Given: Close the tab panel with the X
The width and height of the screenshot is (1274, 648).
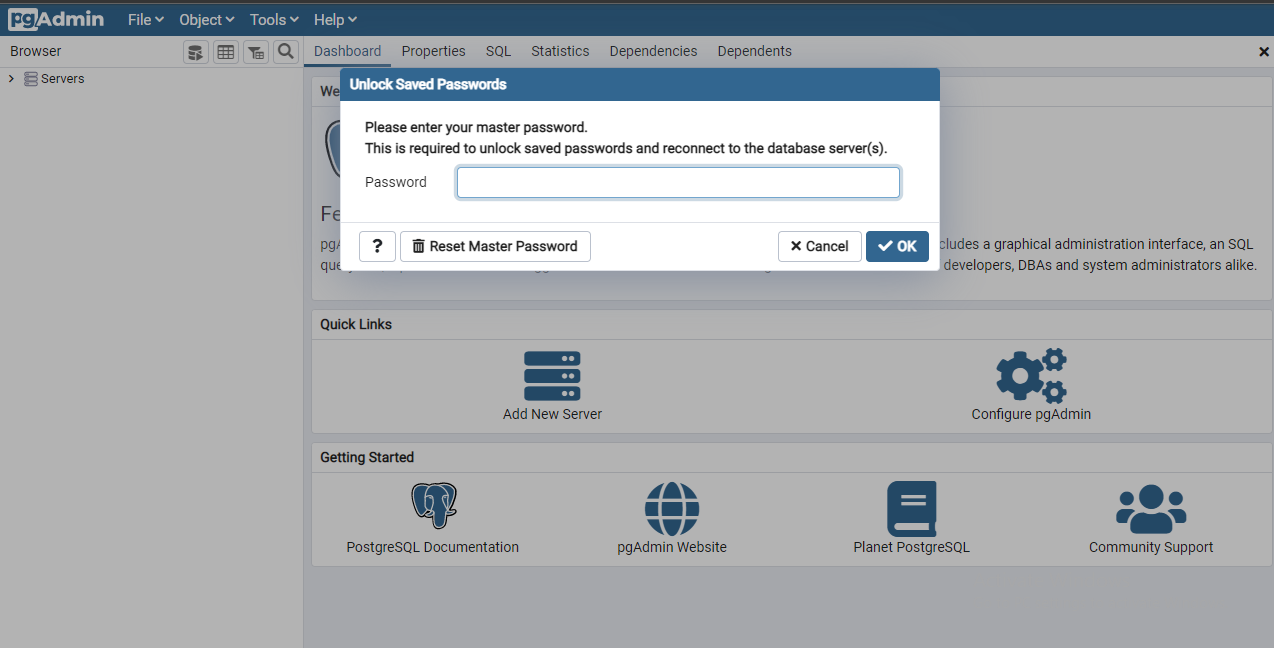Looking at the screenshot, I should [1263, 52].
